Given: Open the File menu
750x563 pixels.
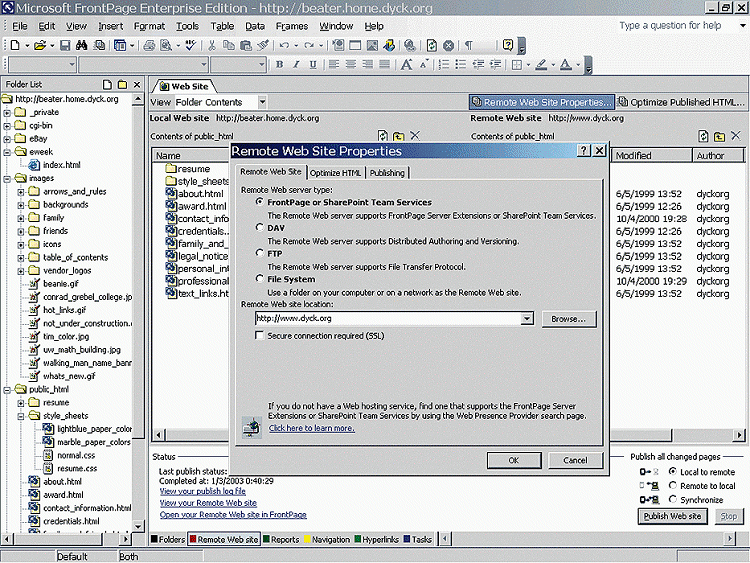Looking at the screenshot, I should [x=20, y=26].
